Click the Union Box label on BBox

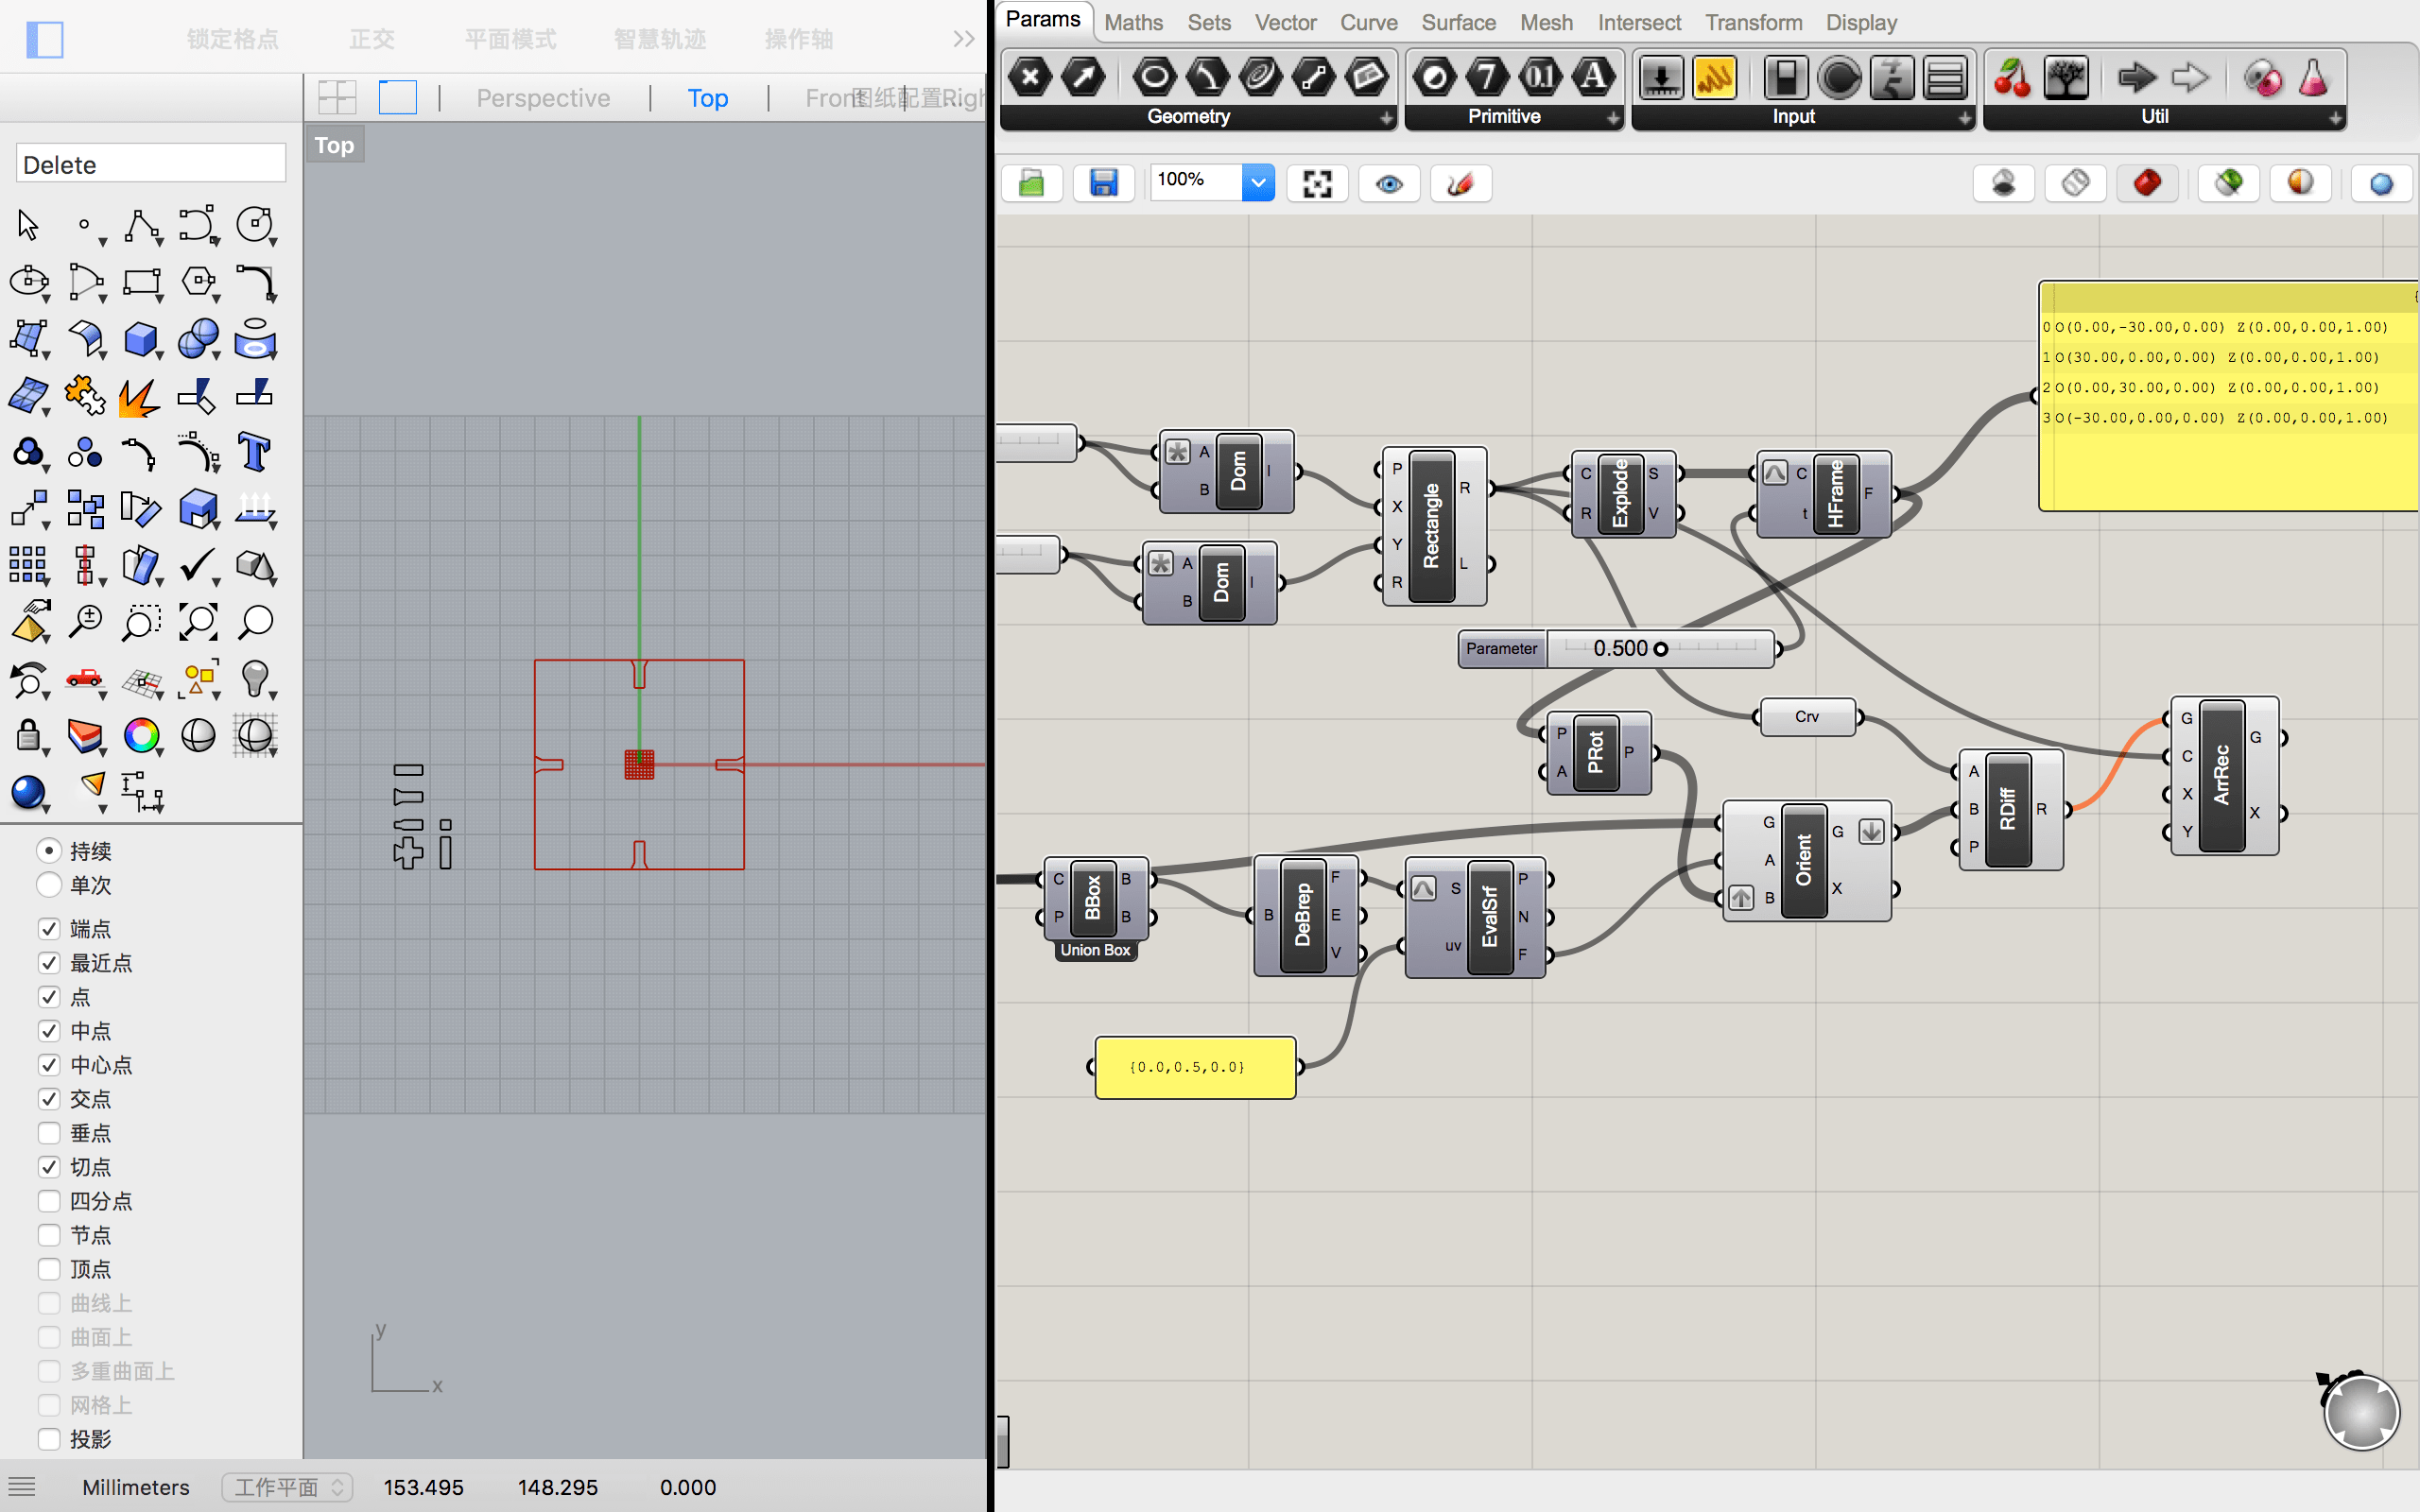tap(1095, 950)
